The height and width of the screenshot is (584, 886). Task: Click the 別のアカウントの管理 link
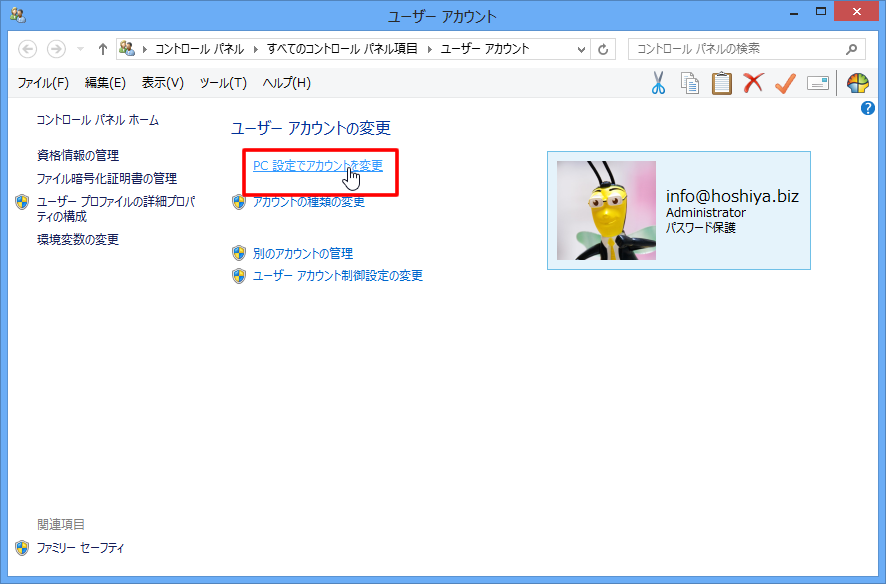(x=303, y=254)
